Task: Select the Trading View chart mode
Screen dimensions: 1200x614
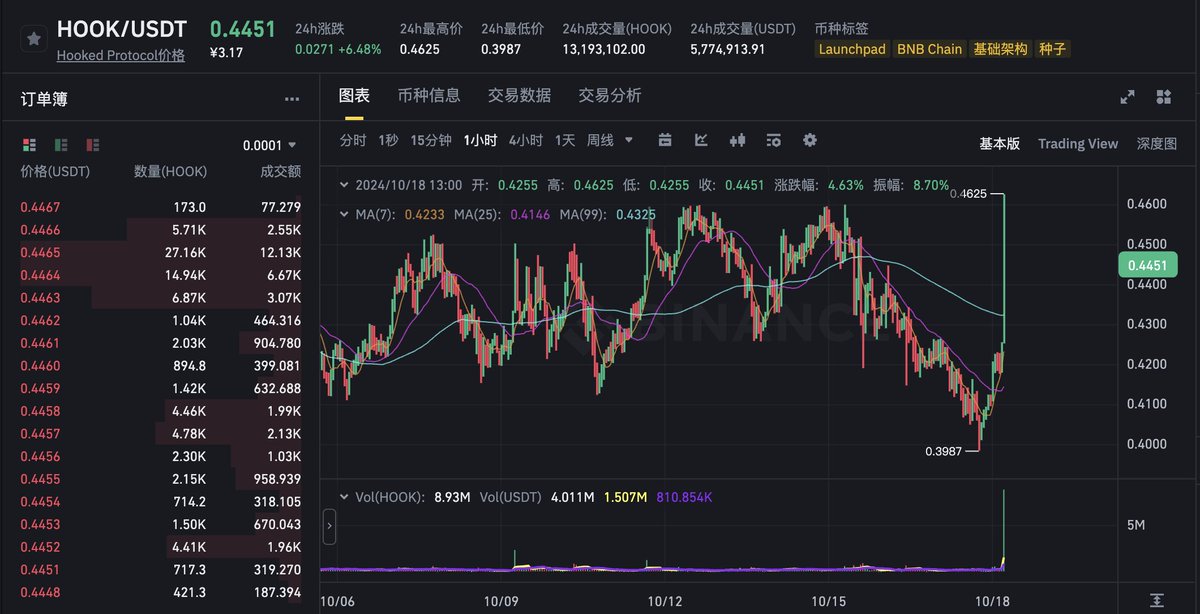Action: point(1078,143)
